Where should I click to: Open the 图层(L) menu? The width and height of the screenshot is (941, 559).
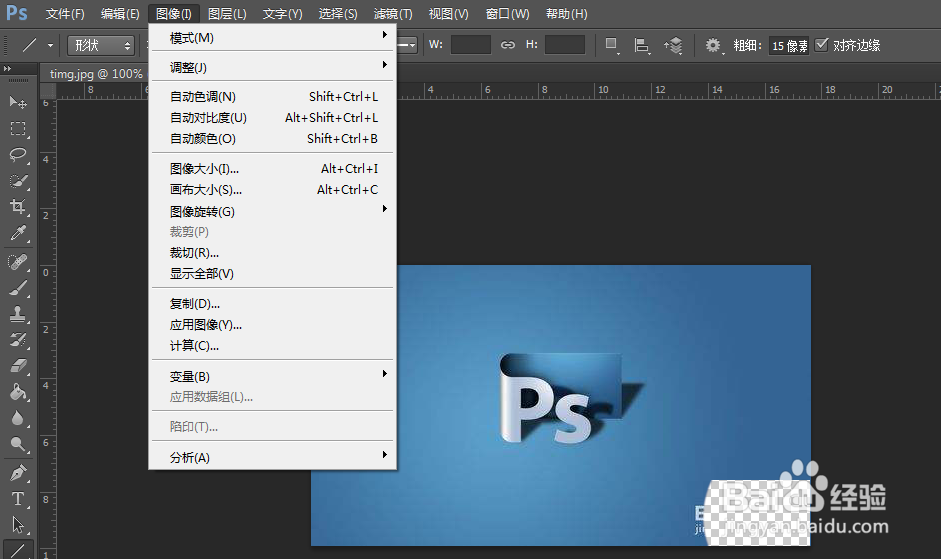pyautogui.click(x=227, y=13)
